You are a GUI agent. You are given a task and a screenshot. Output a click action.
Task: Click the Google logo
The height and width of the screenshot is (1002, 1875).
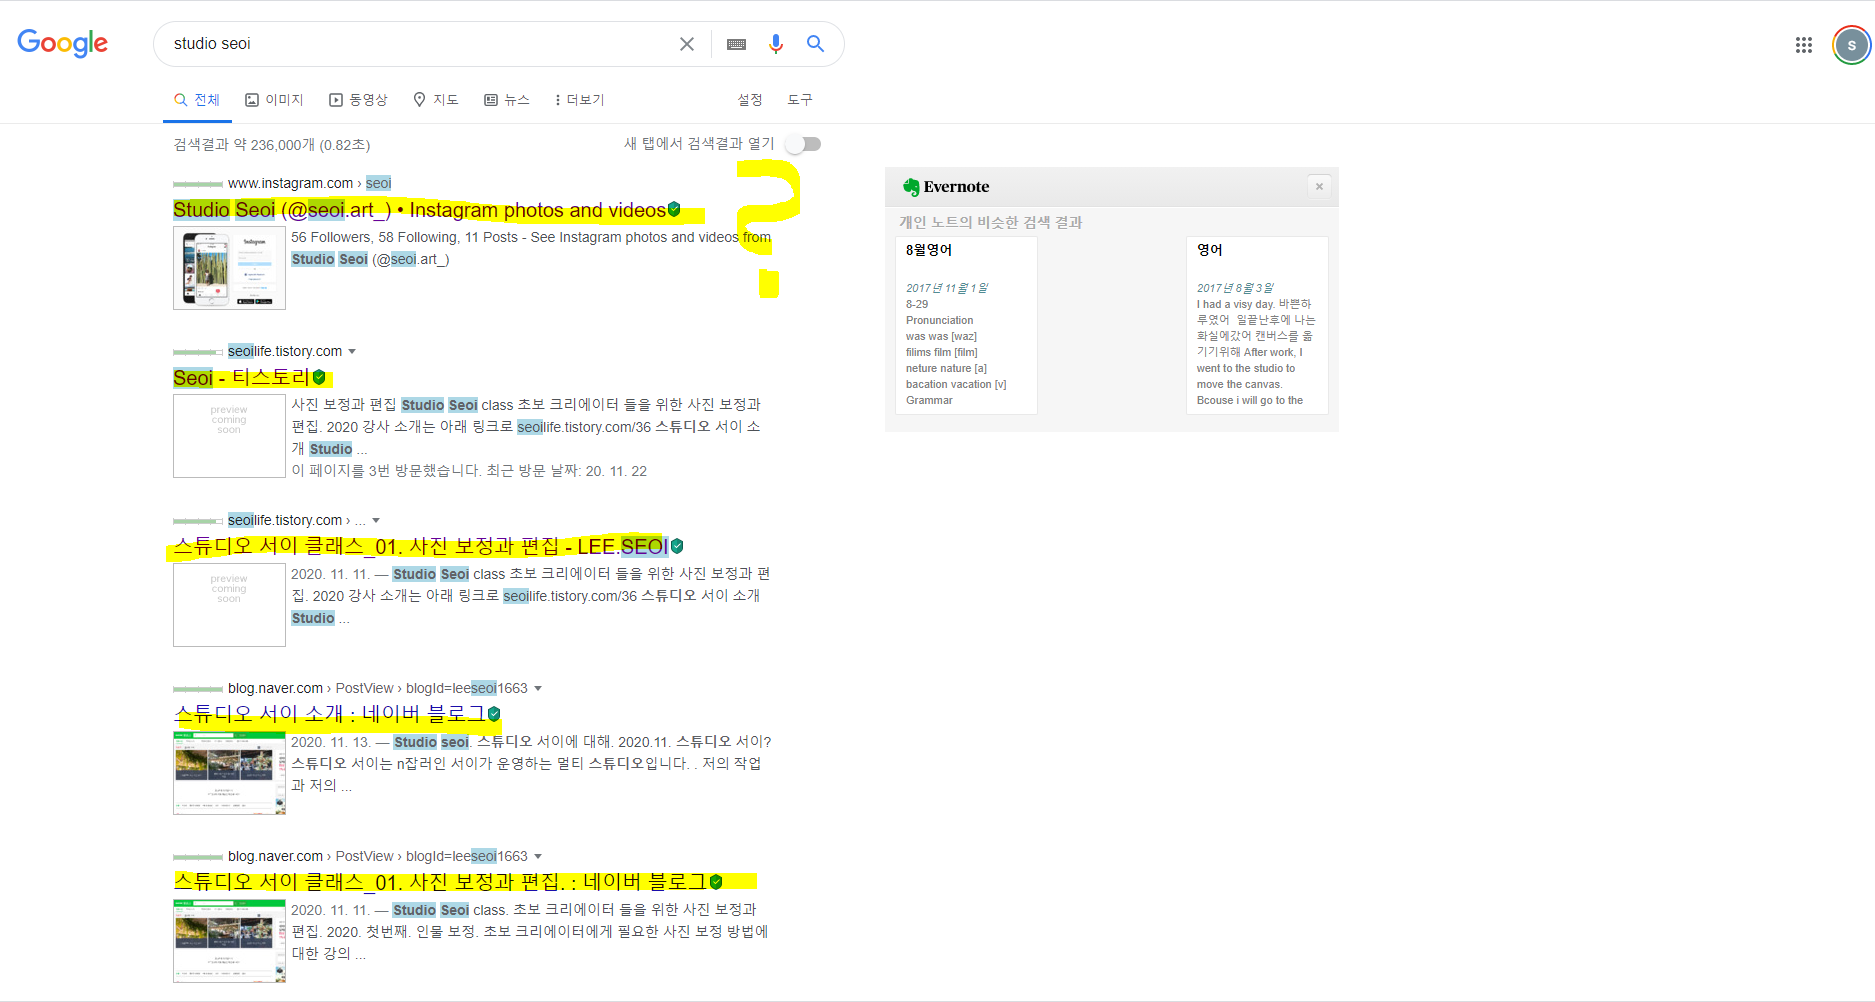(x=62, y=43)
